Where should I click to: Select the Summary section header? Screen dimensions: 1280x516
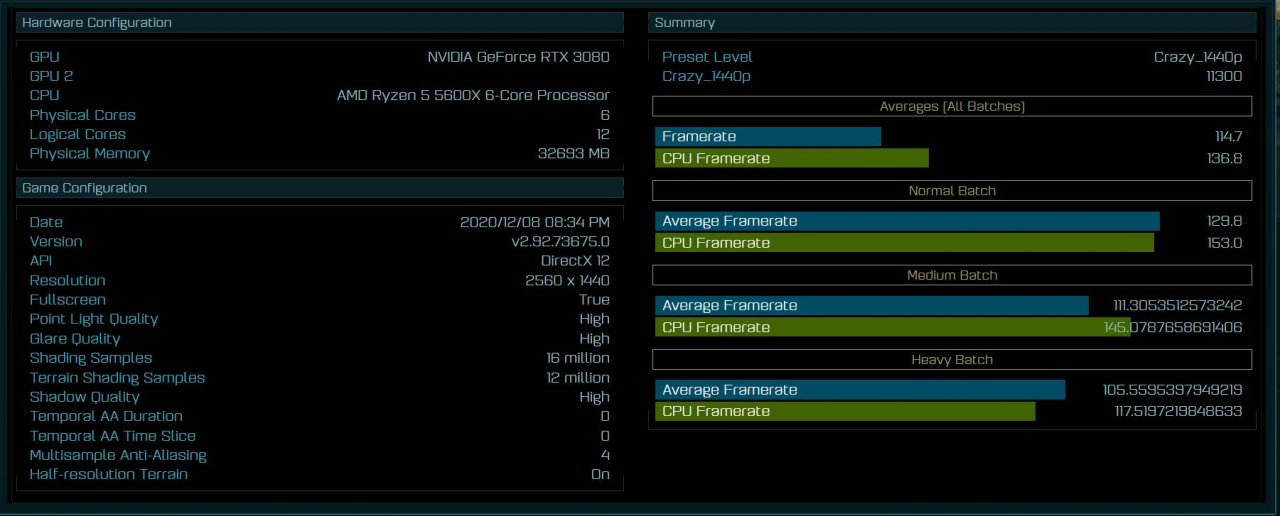(952, 22)
